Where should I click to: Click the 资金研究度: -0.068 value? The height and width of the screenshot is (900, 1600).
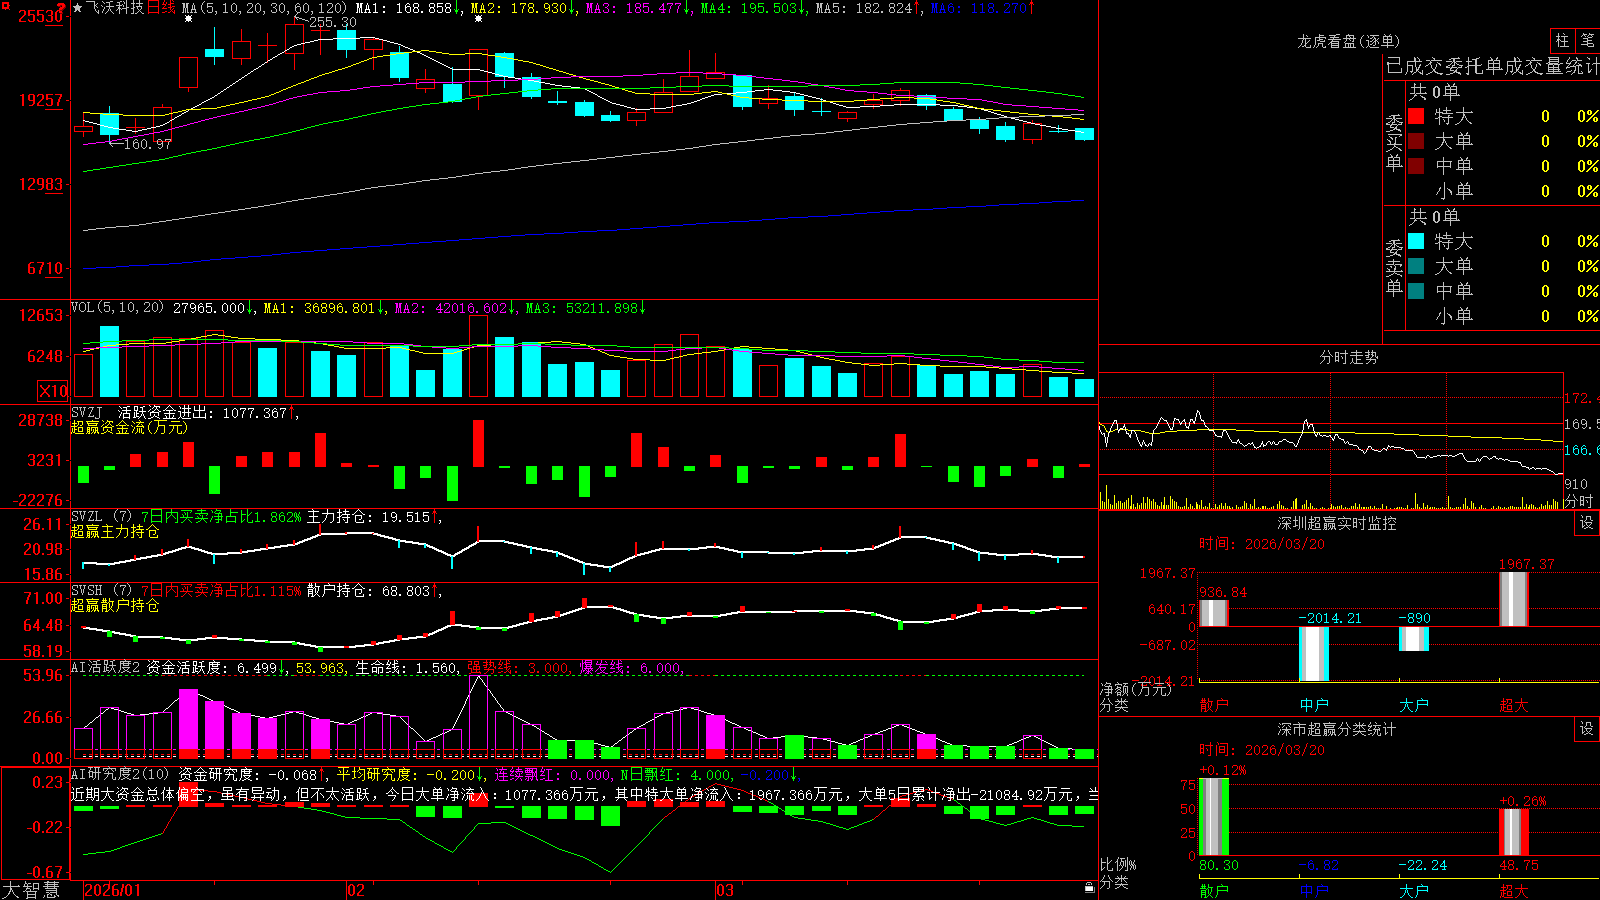tap(248, 774)
